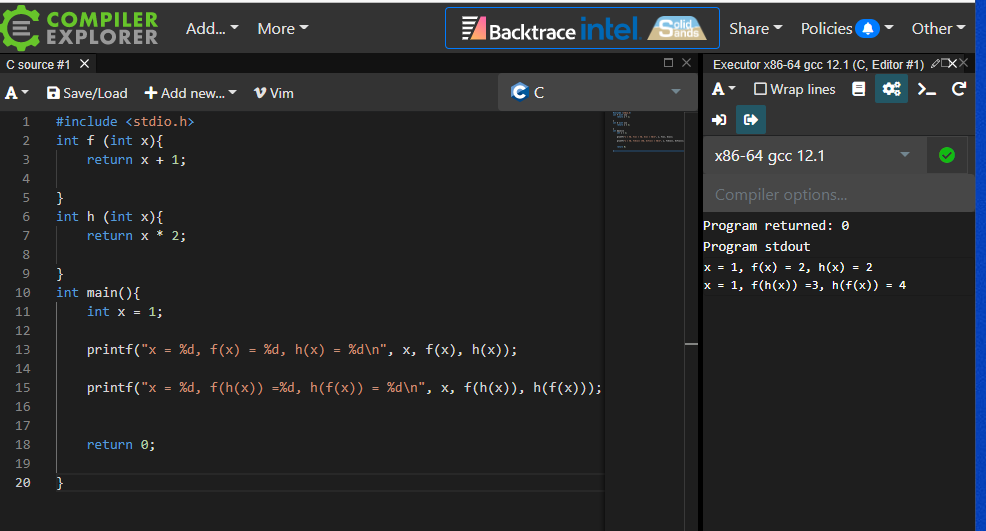The image size is (986, 531).
Task: Toggle compiler output arrow-in icon
Action: 719,120
